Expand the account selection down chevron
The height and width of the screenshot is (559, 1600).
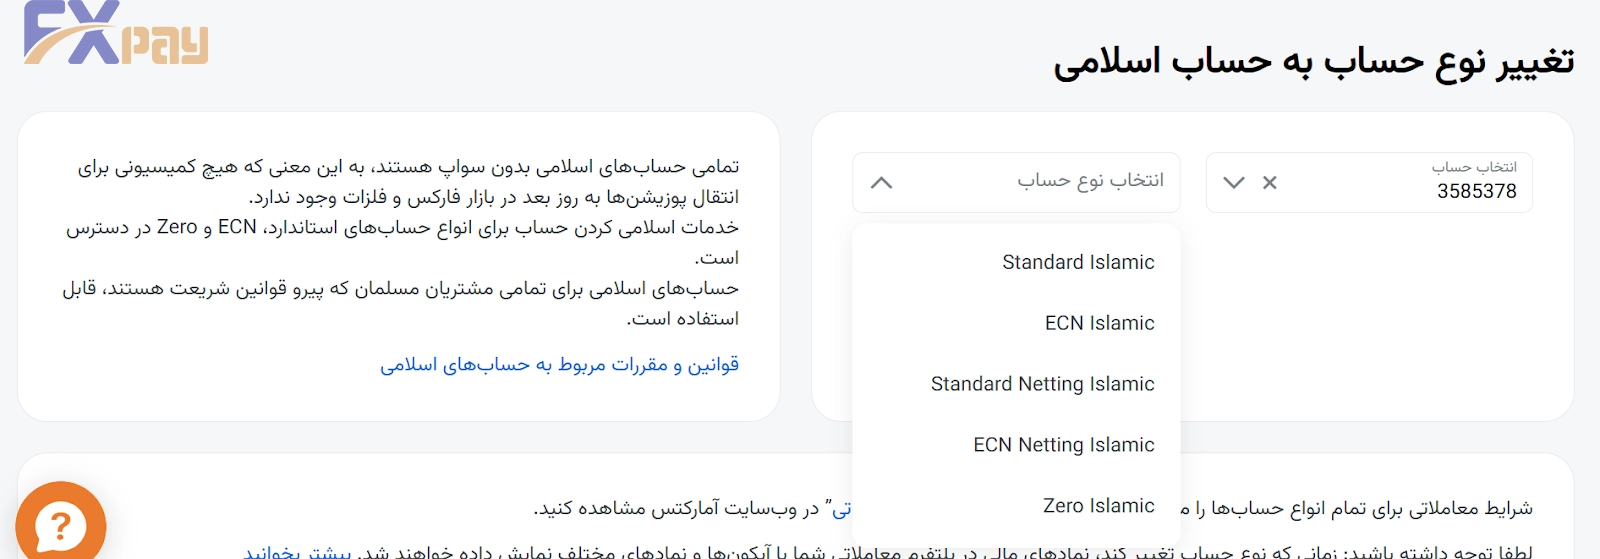pos(1234,183)
